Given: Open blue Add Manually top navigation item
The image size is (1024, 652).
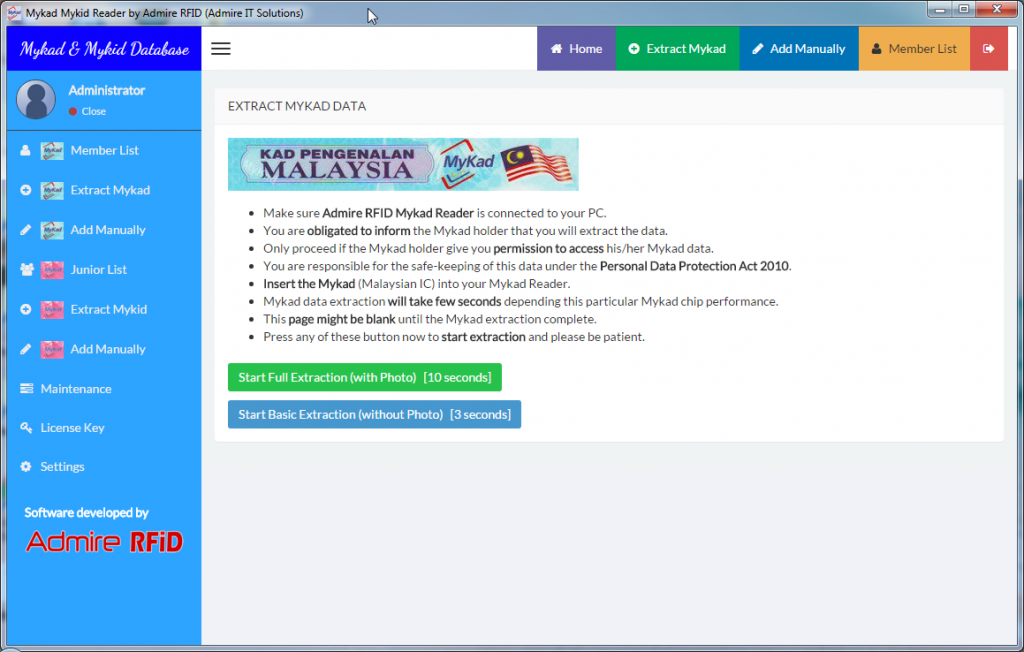Looking at the screenshot, I should click(798, 49).
